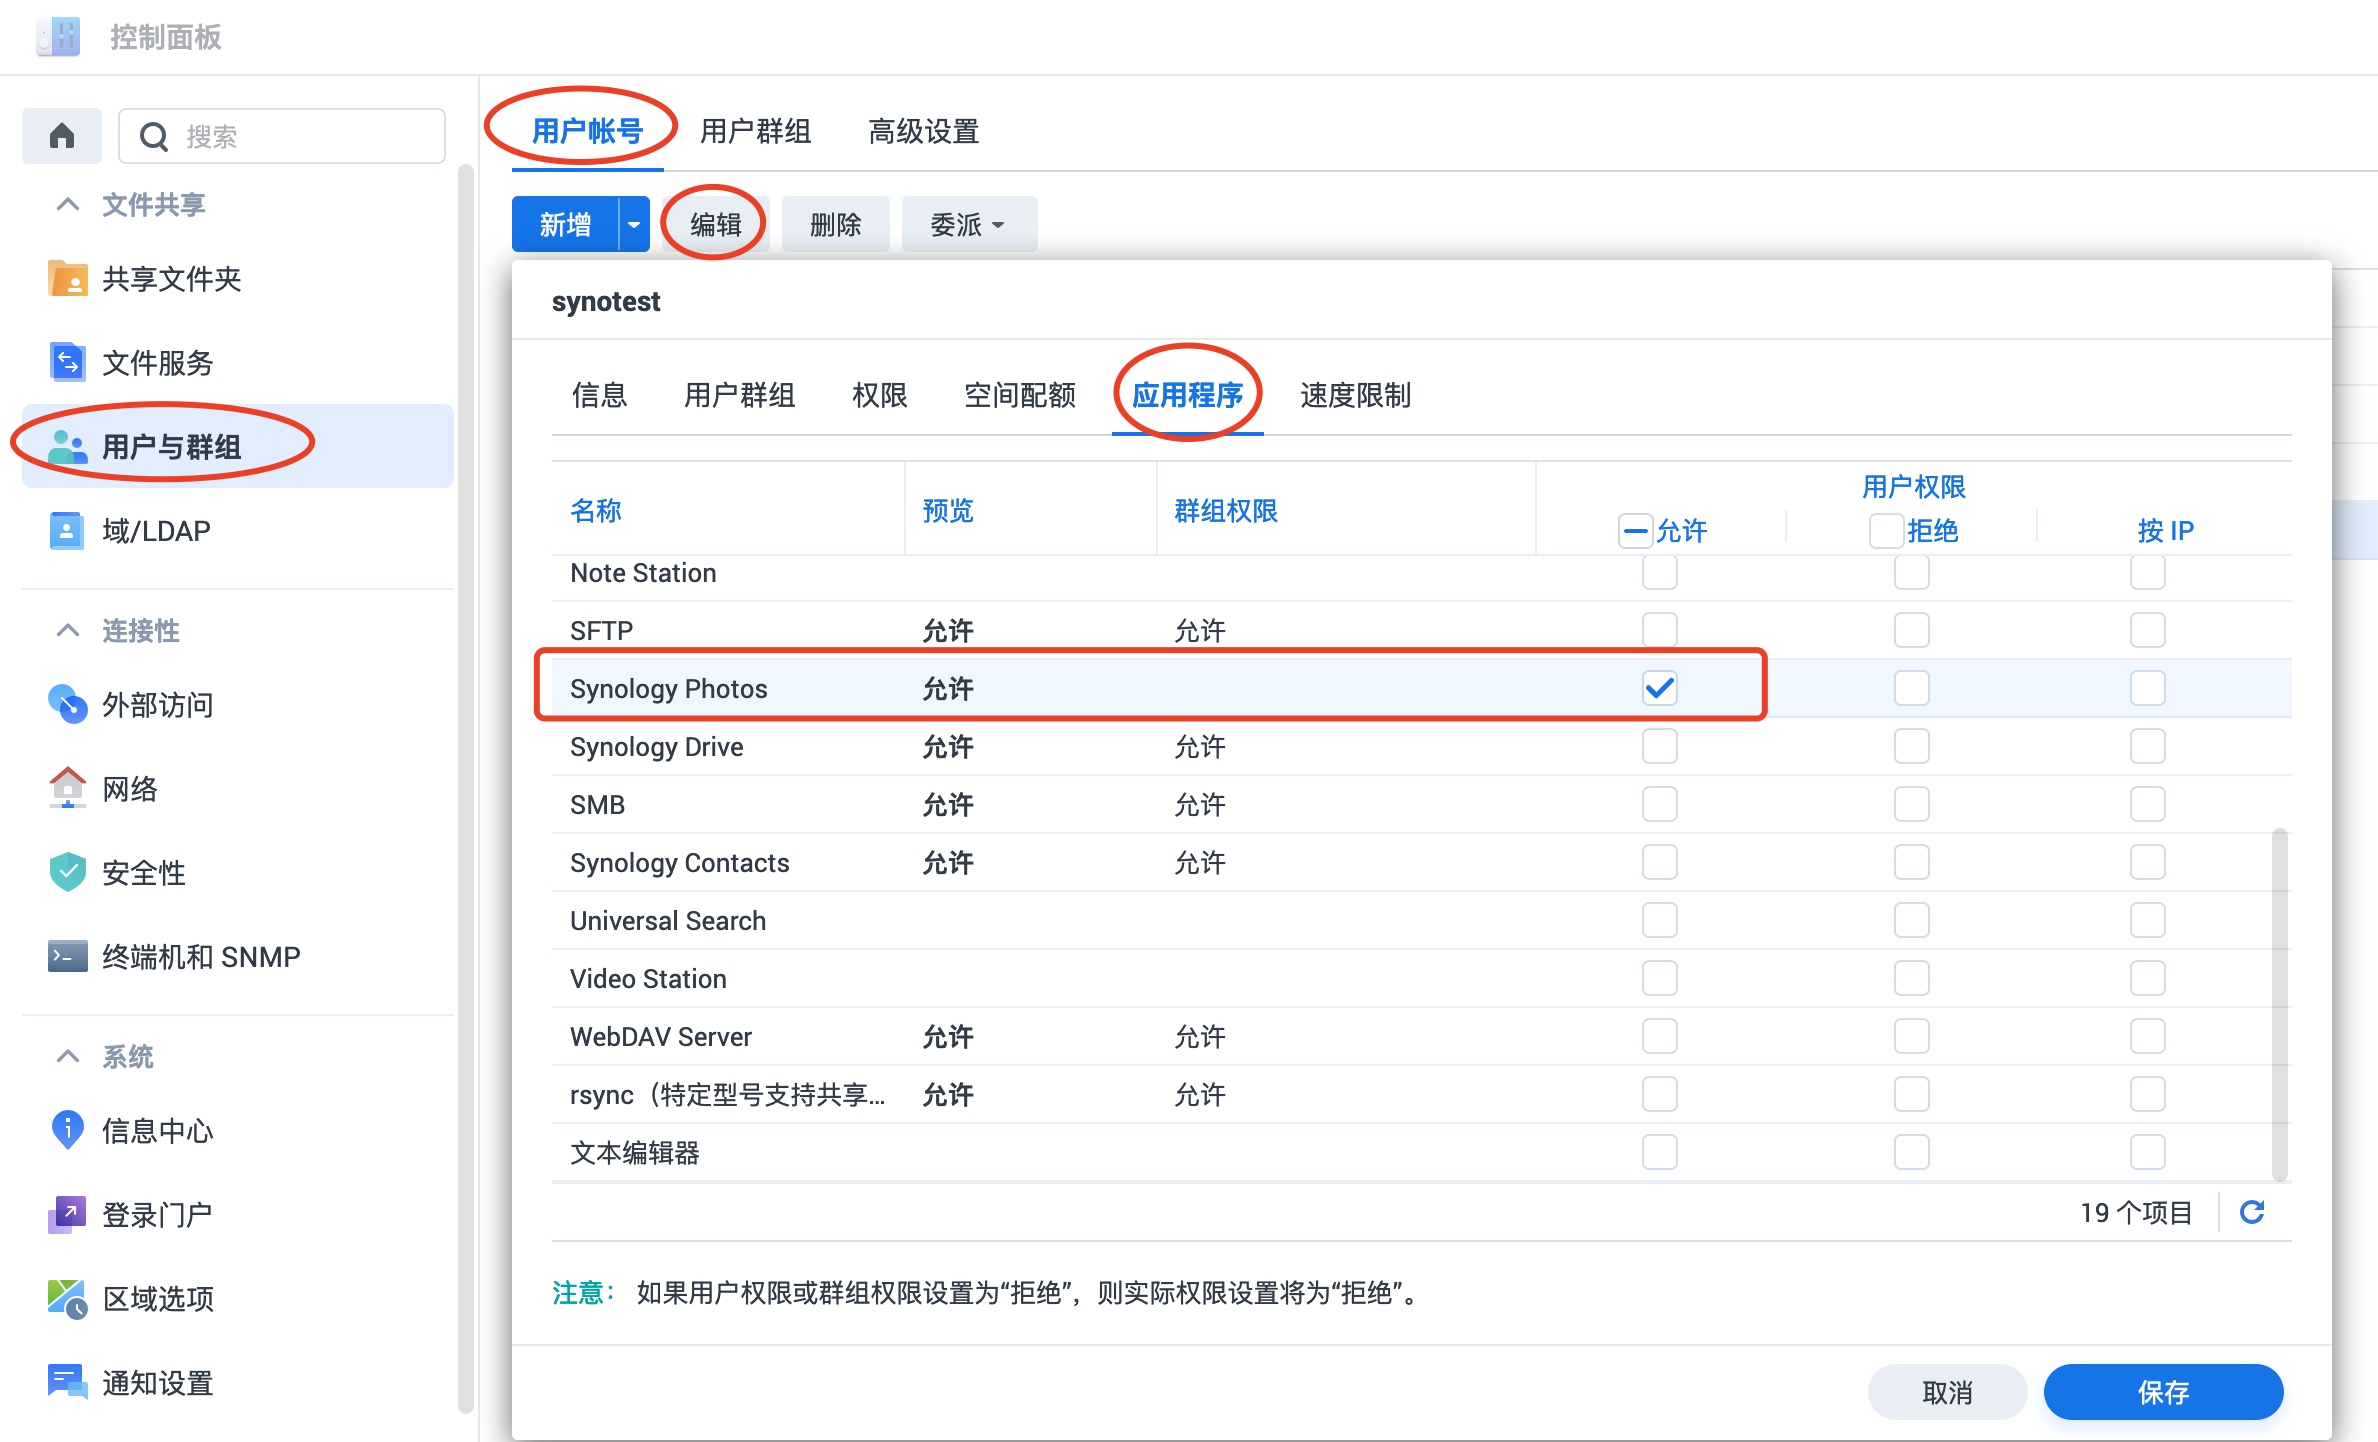The image size is (2378, 1442).
Task: Open the 用户群组 tab in synotest dialog
Action: (x=740, y=395)
